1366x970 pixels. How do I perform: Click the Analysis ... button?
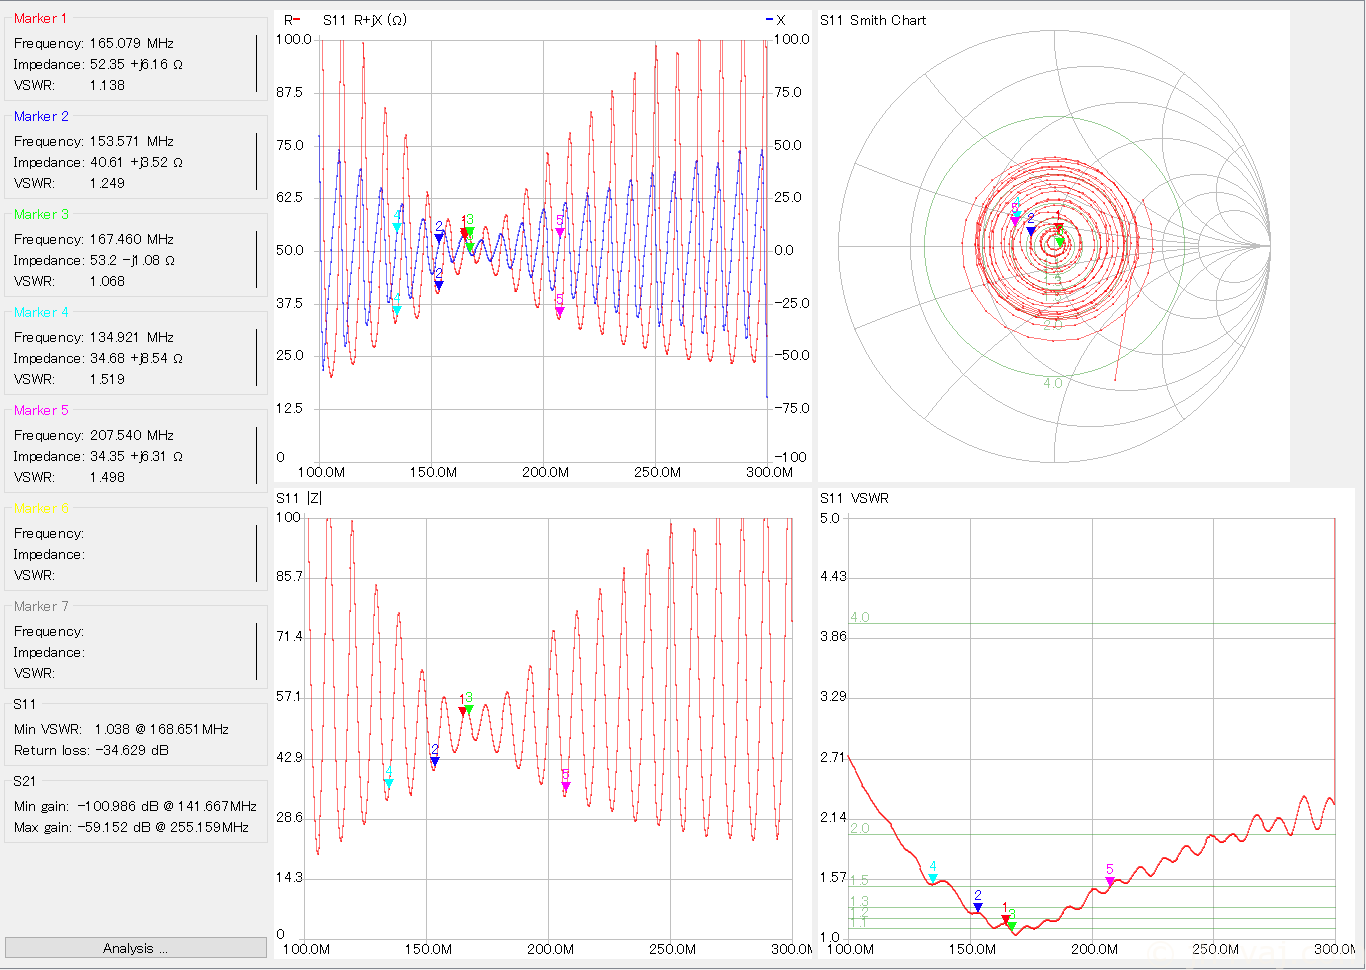point(136,948)
